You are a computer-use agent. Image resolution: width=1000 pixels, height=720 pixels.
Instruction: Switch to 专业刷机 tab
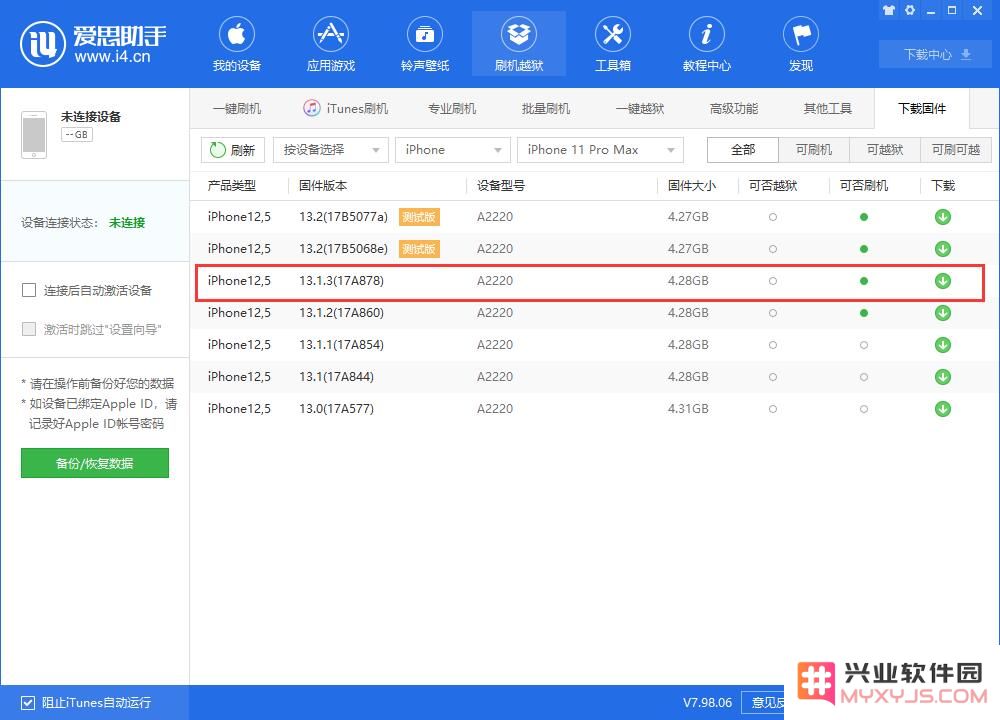tap(452, 108)
